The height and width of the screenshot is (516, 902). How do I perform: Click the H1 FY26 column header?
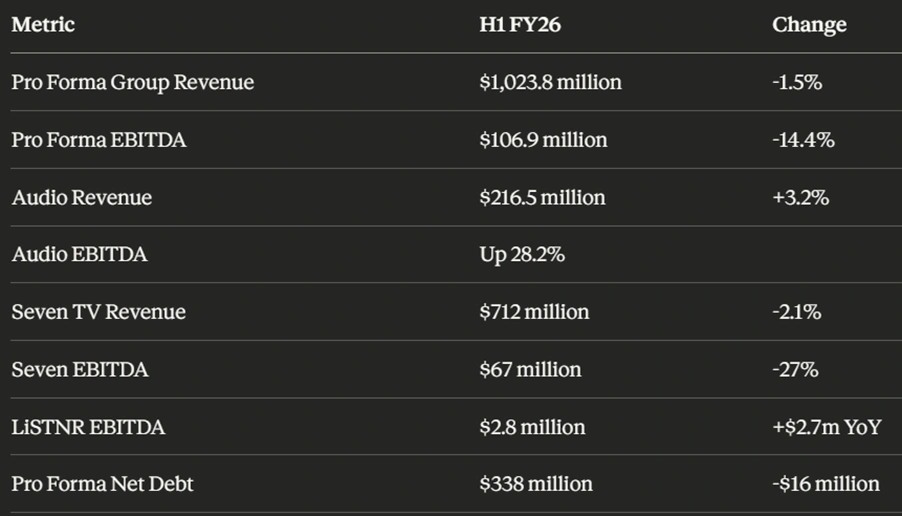click(x=520, y=25)
